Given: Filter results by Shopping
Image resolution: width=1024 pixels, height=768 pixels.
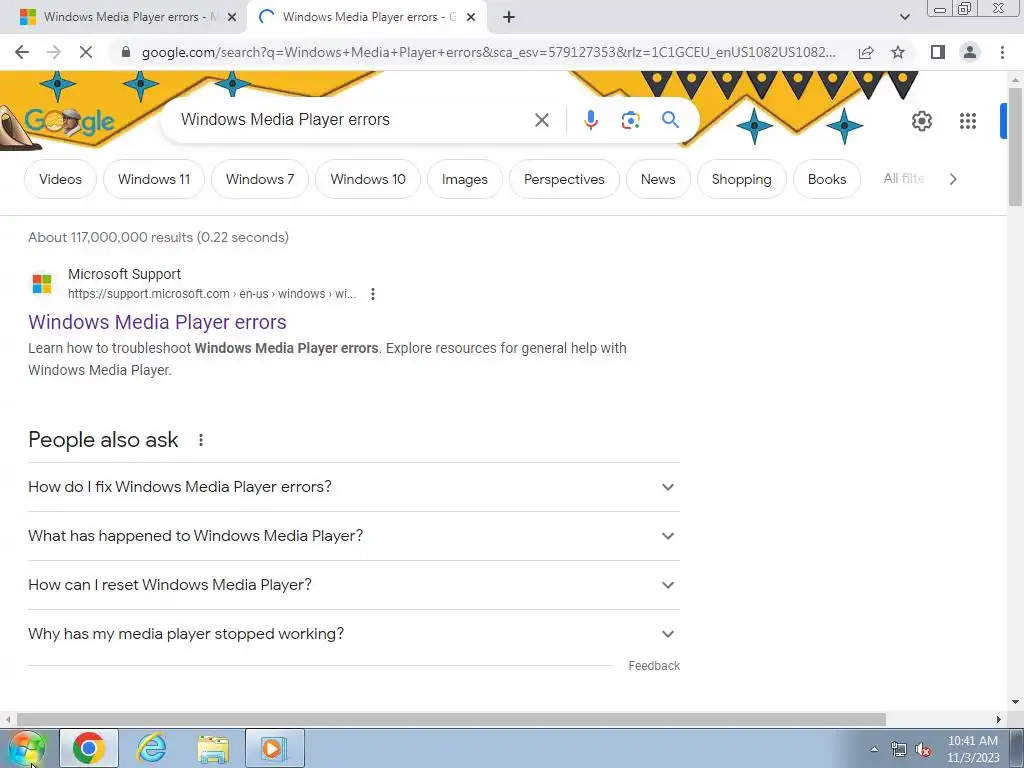Looking at the screenshot, I should [741, 179].
